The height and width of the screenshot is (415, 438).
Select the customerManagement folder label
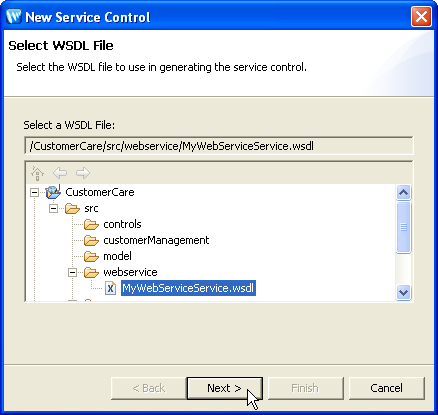coord(156,240)
